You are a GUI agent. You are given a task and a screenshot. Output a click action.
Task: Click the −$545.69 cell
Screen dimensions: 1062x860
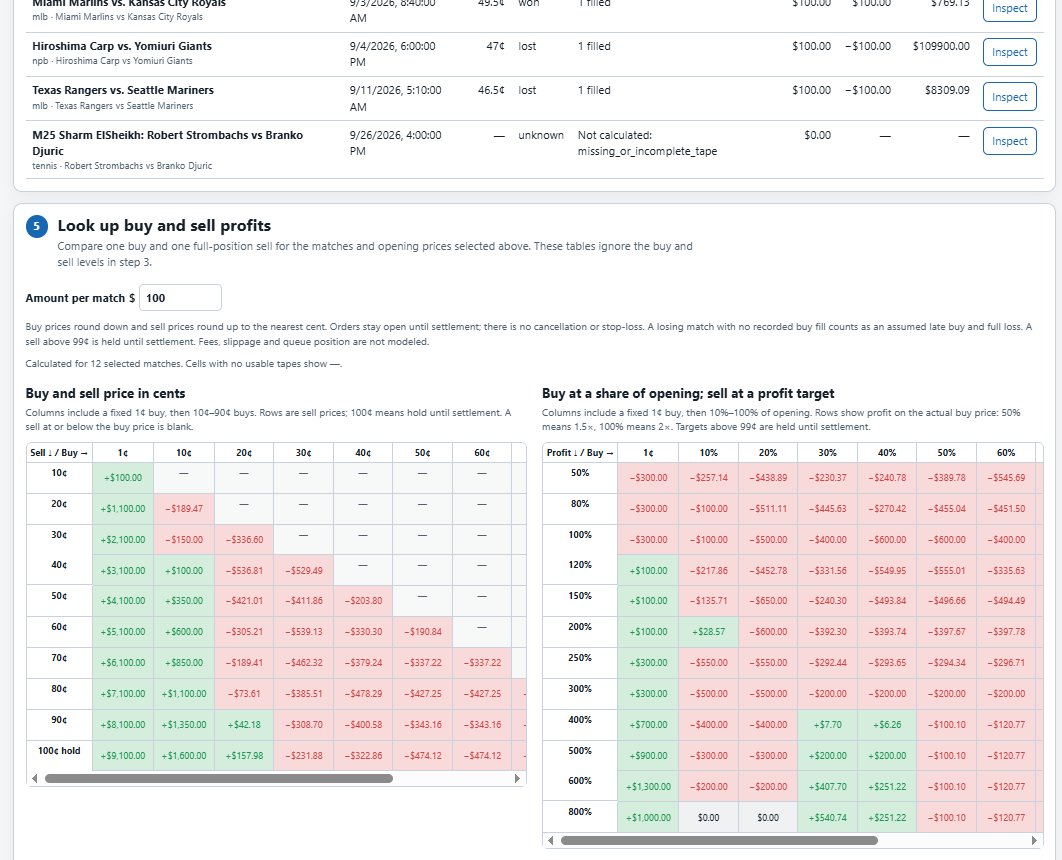tap(1006, 477)
